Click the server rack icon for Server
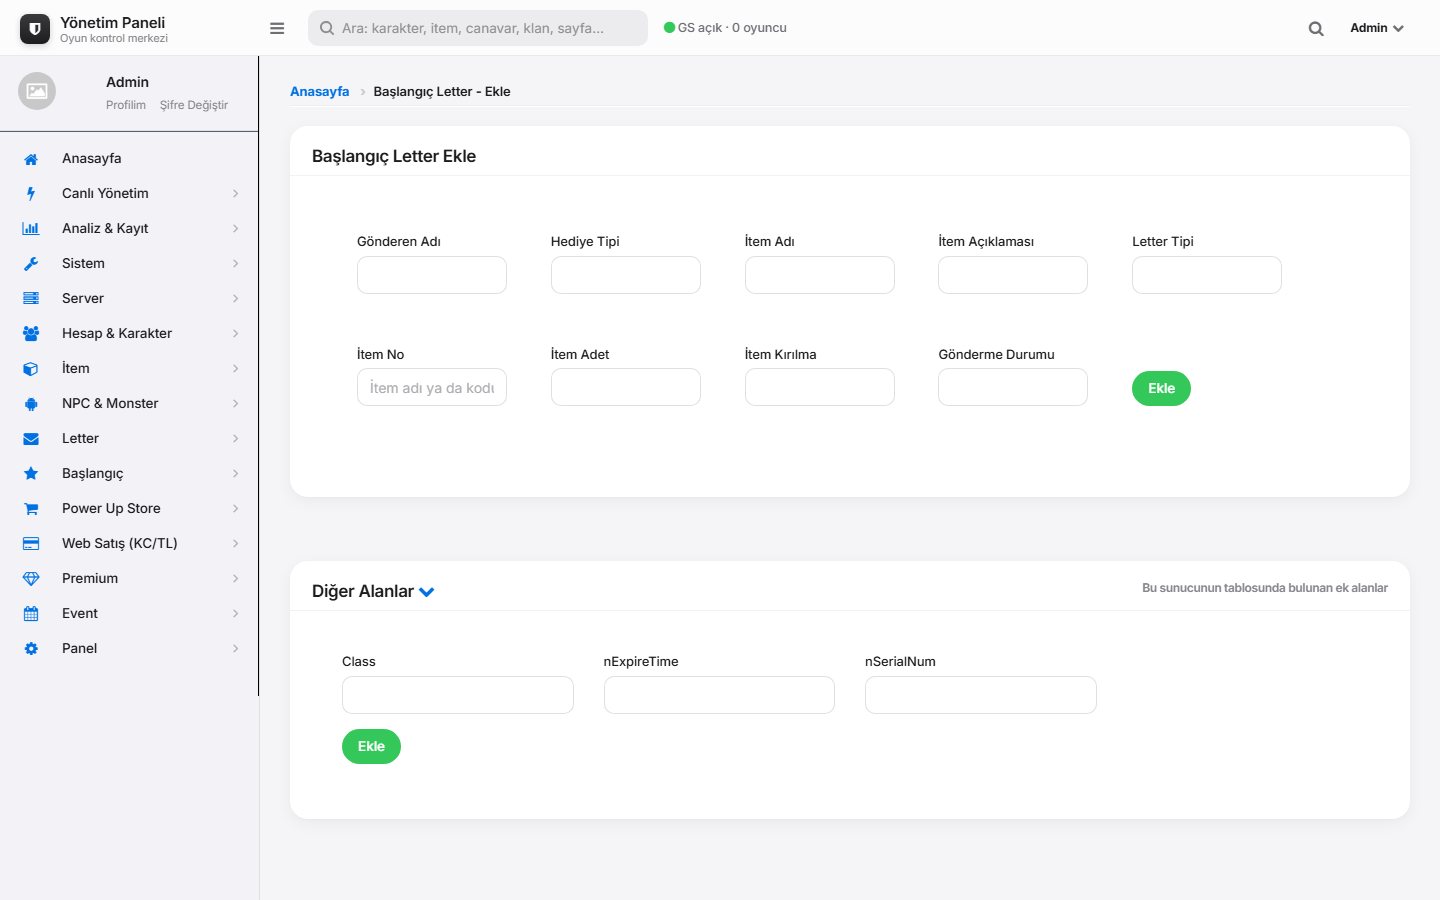 coord(31,299)
